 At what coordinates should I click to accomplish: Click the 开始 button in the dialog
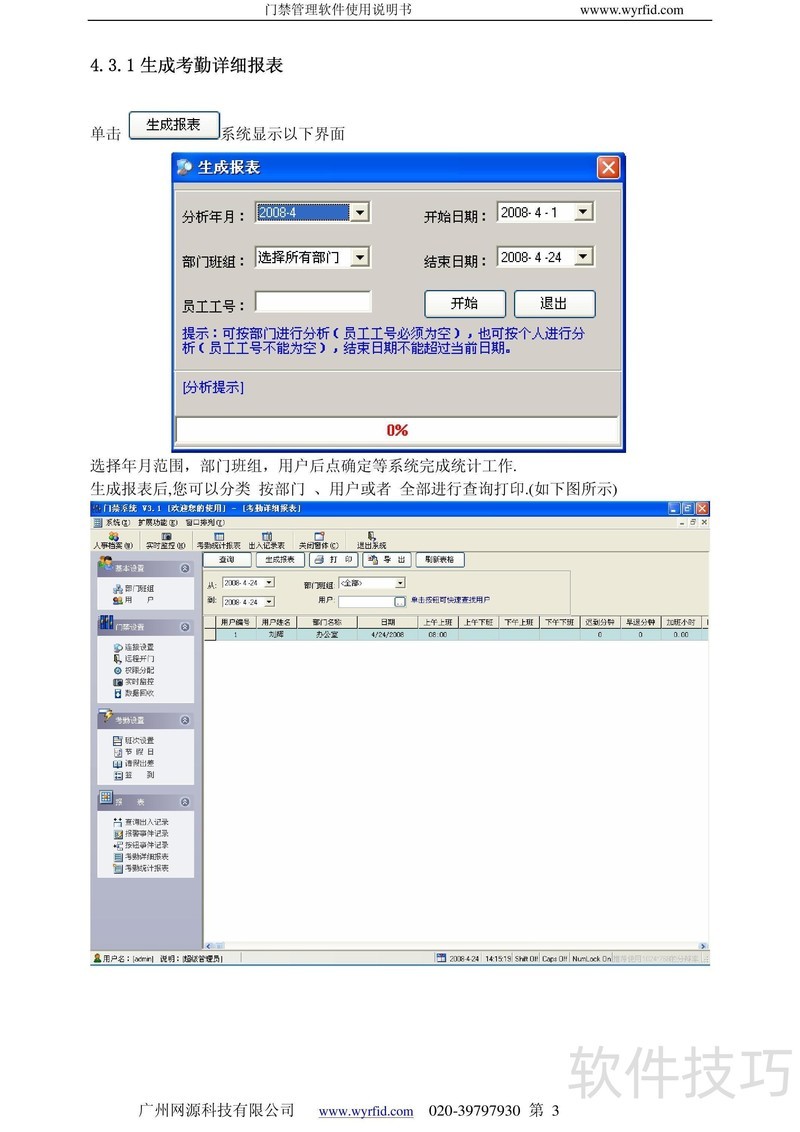click(464, 304)
